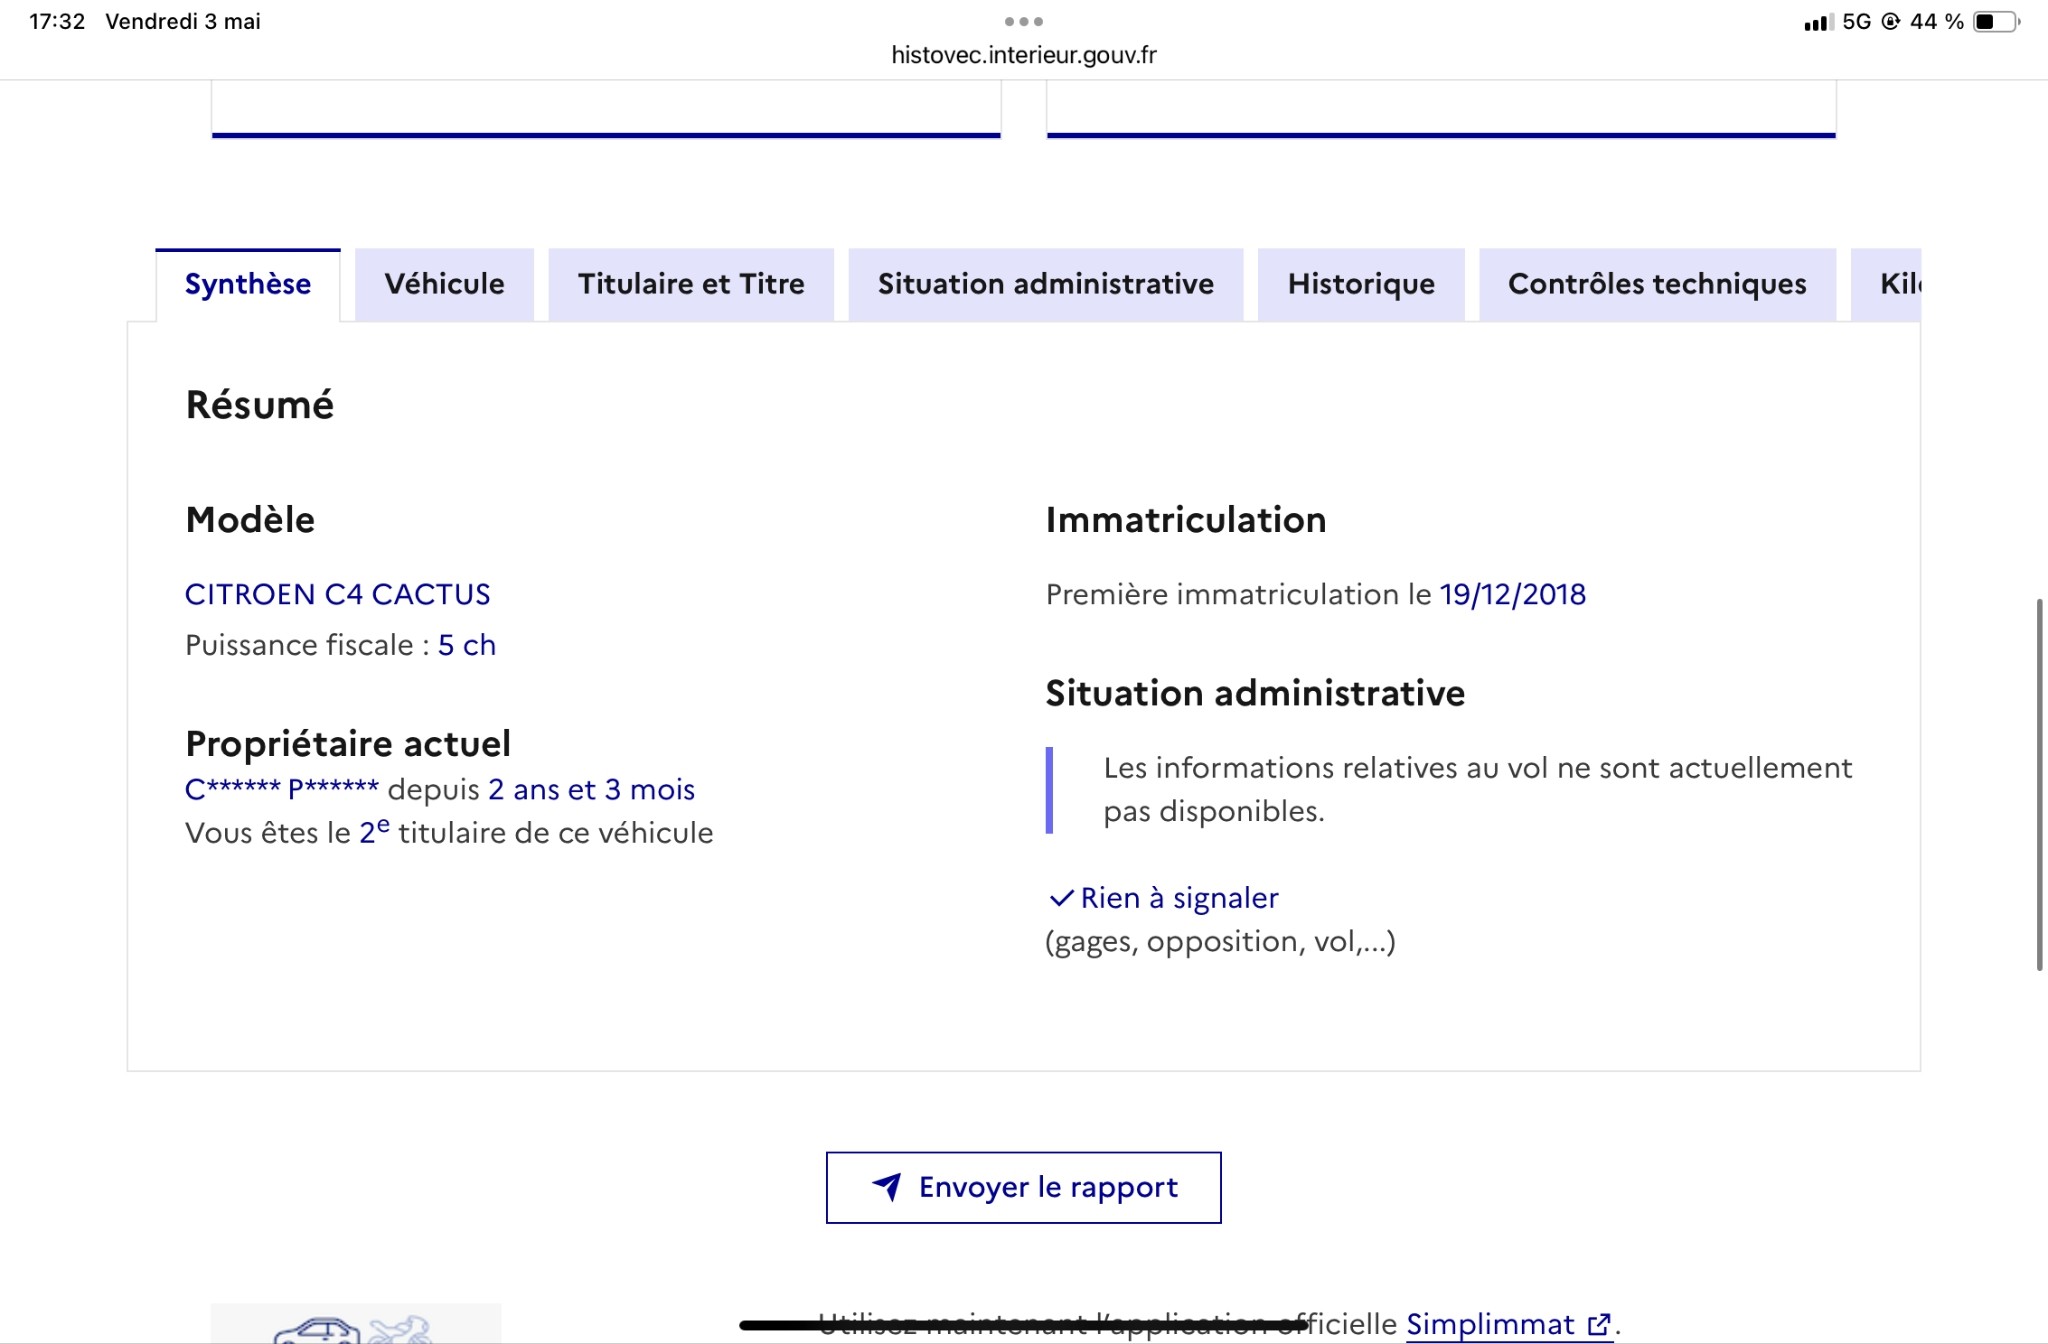This screenshot has width=2048, height=1344.
Task: Open the Synthèse tab
Action: coord(248,285)
